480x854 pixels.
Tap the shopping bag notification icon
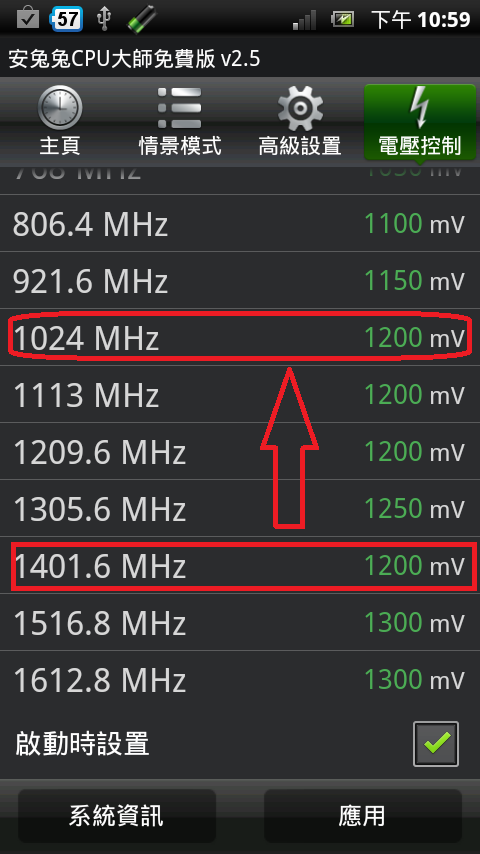pyautogui.click(x=27, y=20)
